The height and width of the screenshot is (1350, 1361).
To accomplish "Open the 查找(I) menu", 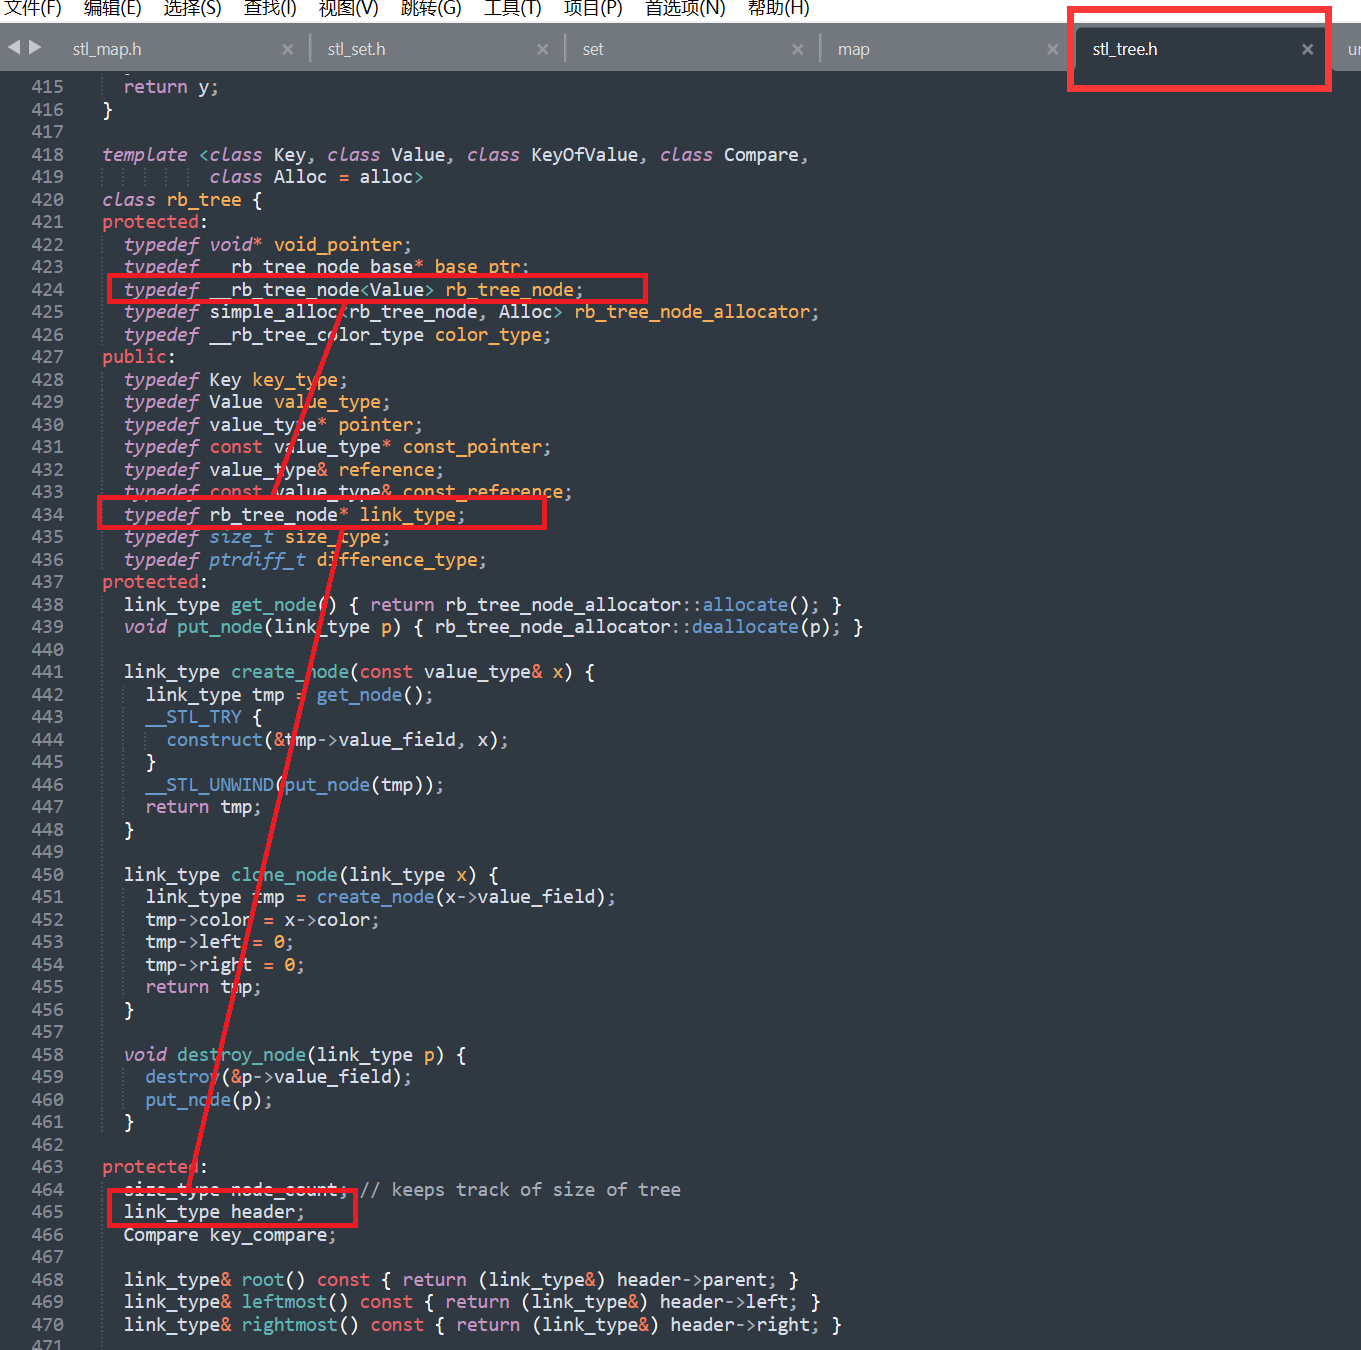I will coord(270,8).
